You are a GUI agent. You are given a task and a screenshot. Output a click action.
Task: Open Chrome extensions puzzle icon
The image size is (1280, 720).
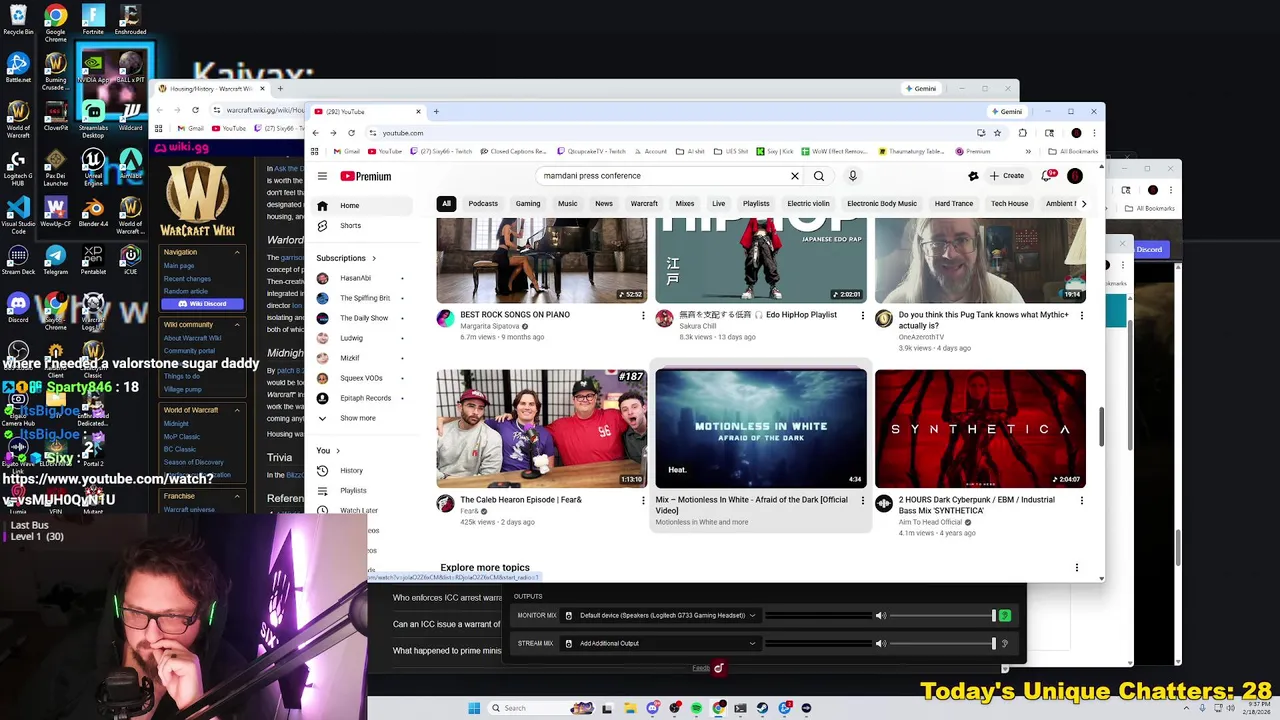pos(1022,133)
